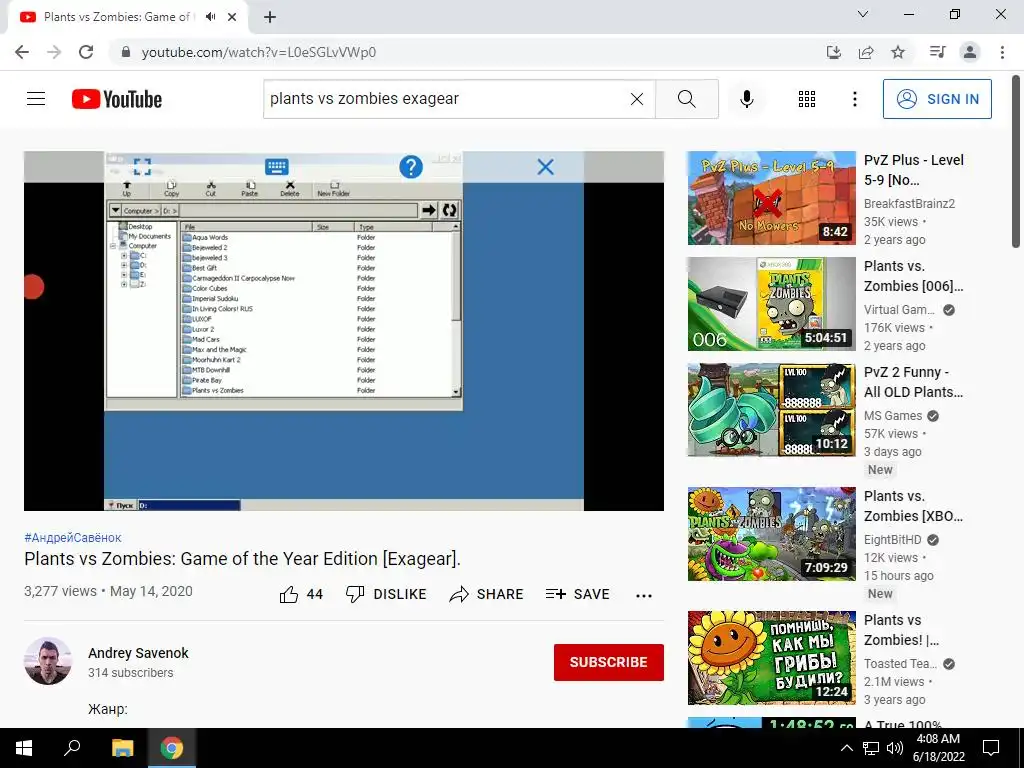Open media control in Chrome toolbar
The height and width of the screenshot is (768, 1024).
click(938, 52)
